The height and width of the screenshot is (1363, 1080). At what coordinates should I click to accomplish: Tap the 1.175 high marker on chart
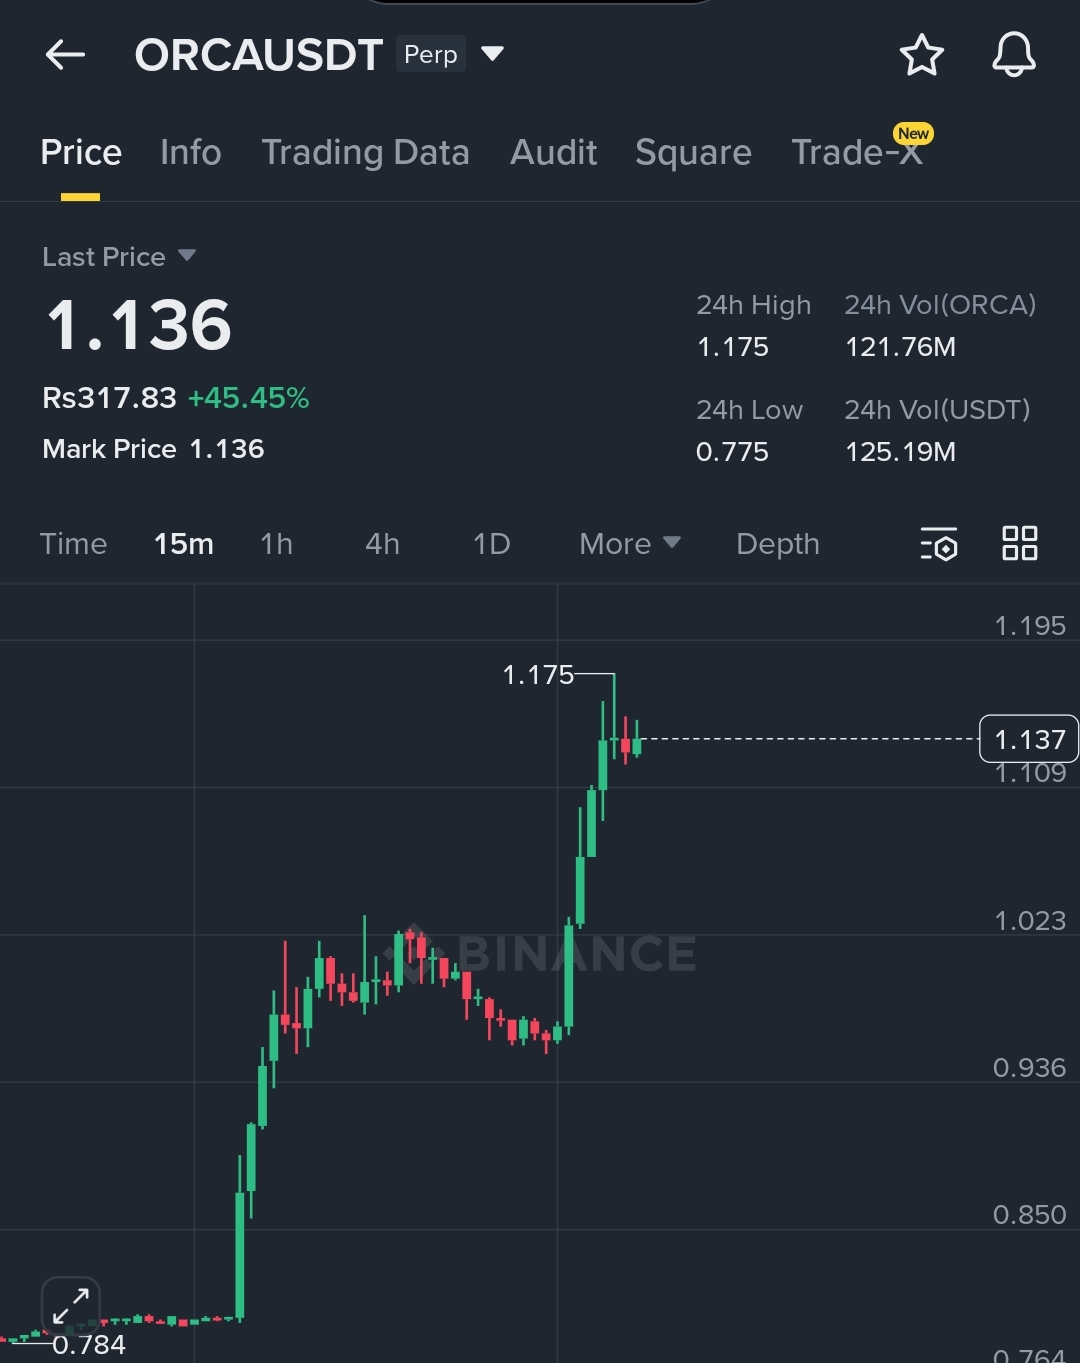538,675
